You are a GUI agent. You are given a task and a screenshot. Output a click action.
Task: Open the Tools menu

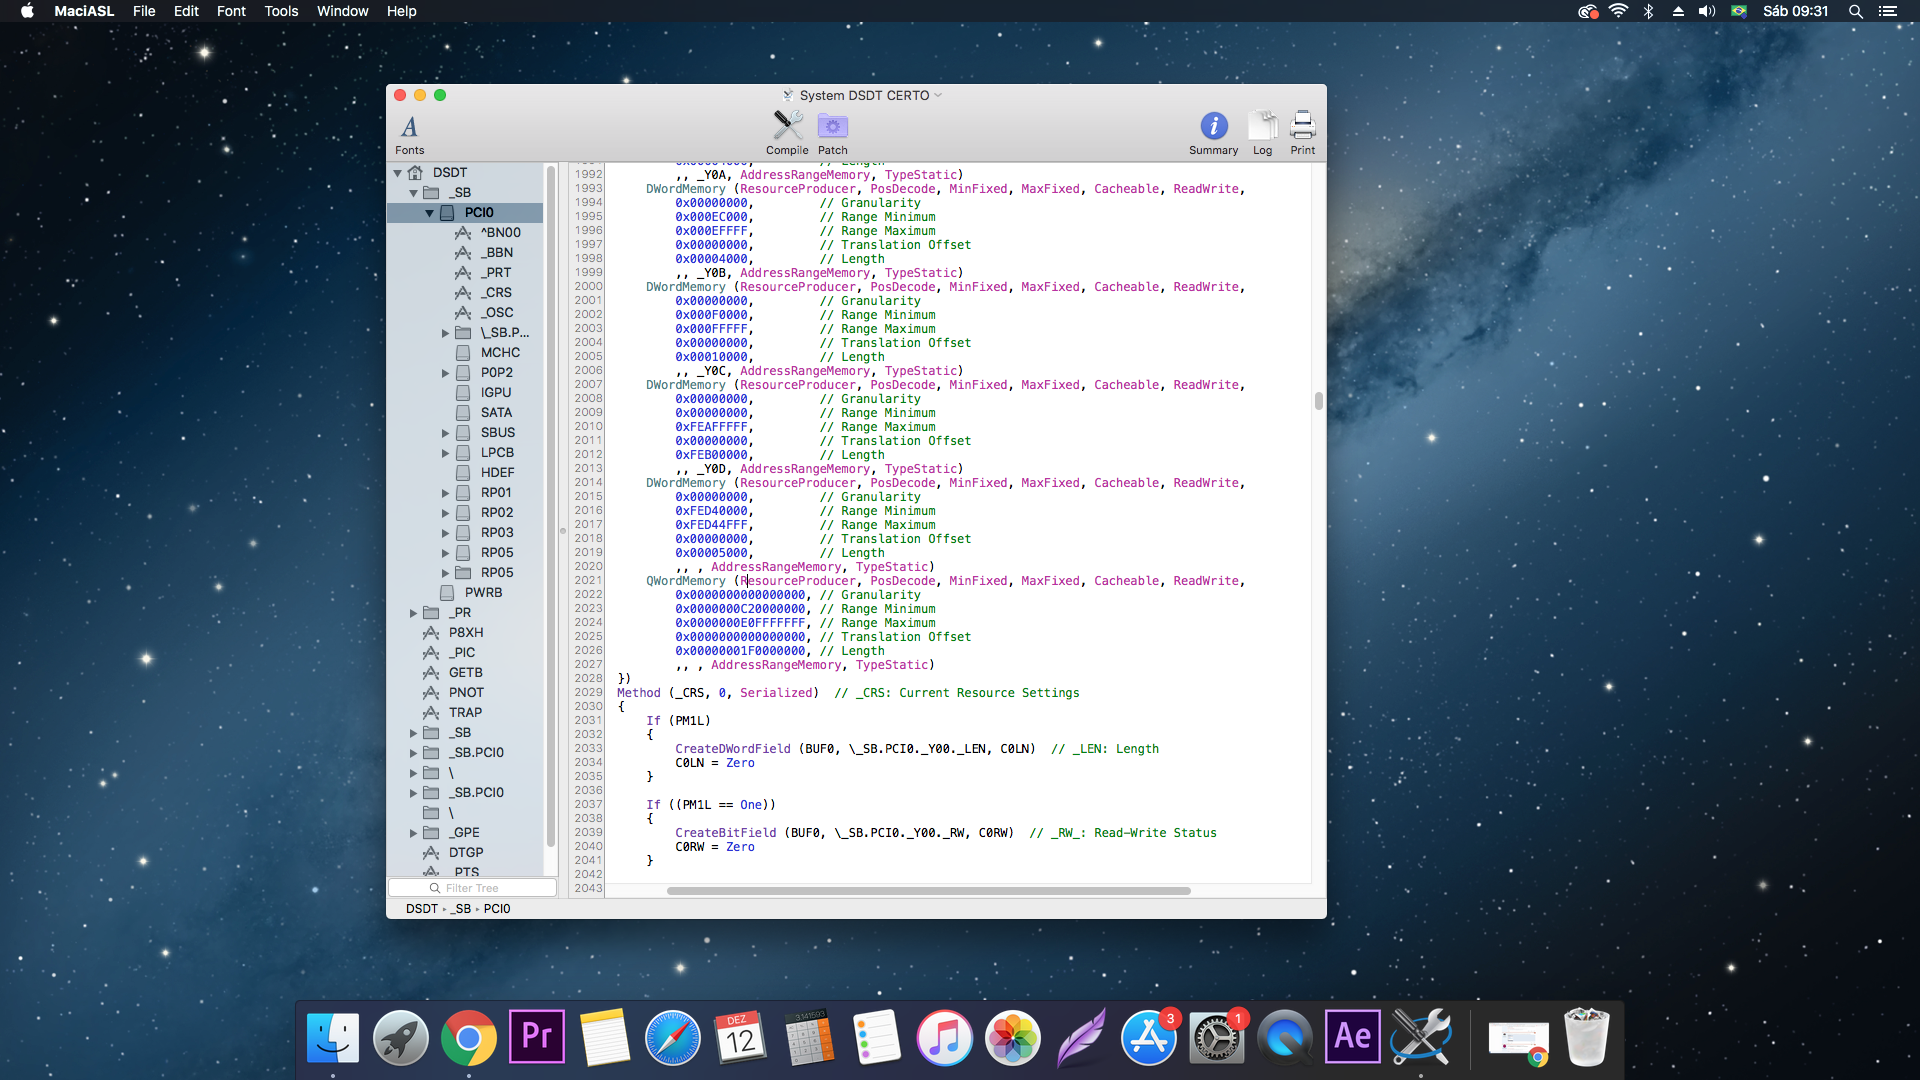(x=281, y=11)
